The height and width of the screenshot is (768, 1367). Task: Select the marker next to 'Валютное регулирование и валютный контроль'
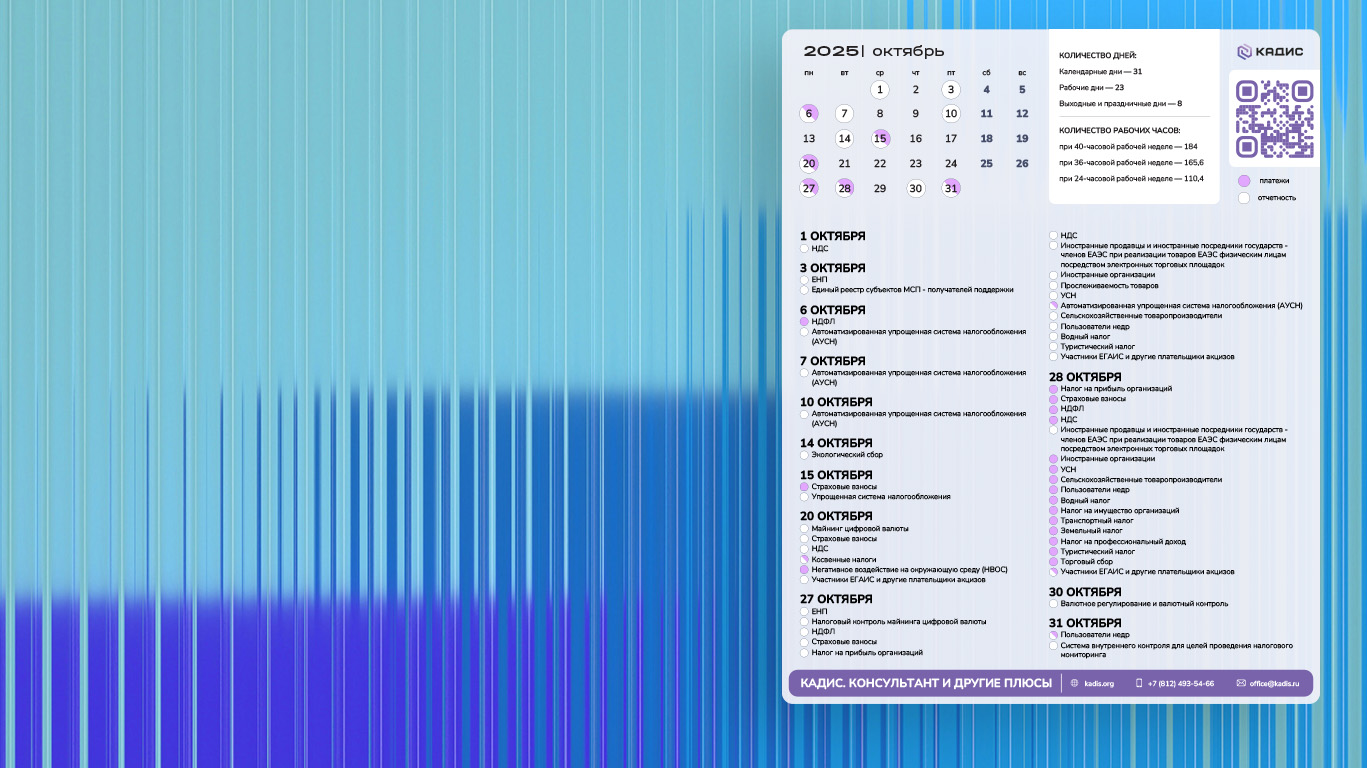pyautogui.click(x=1053, y=604)
